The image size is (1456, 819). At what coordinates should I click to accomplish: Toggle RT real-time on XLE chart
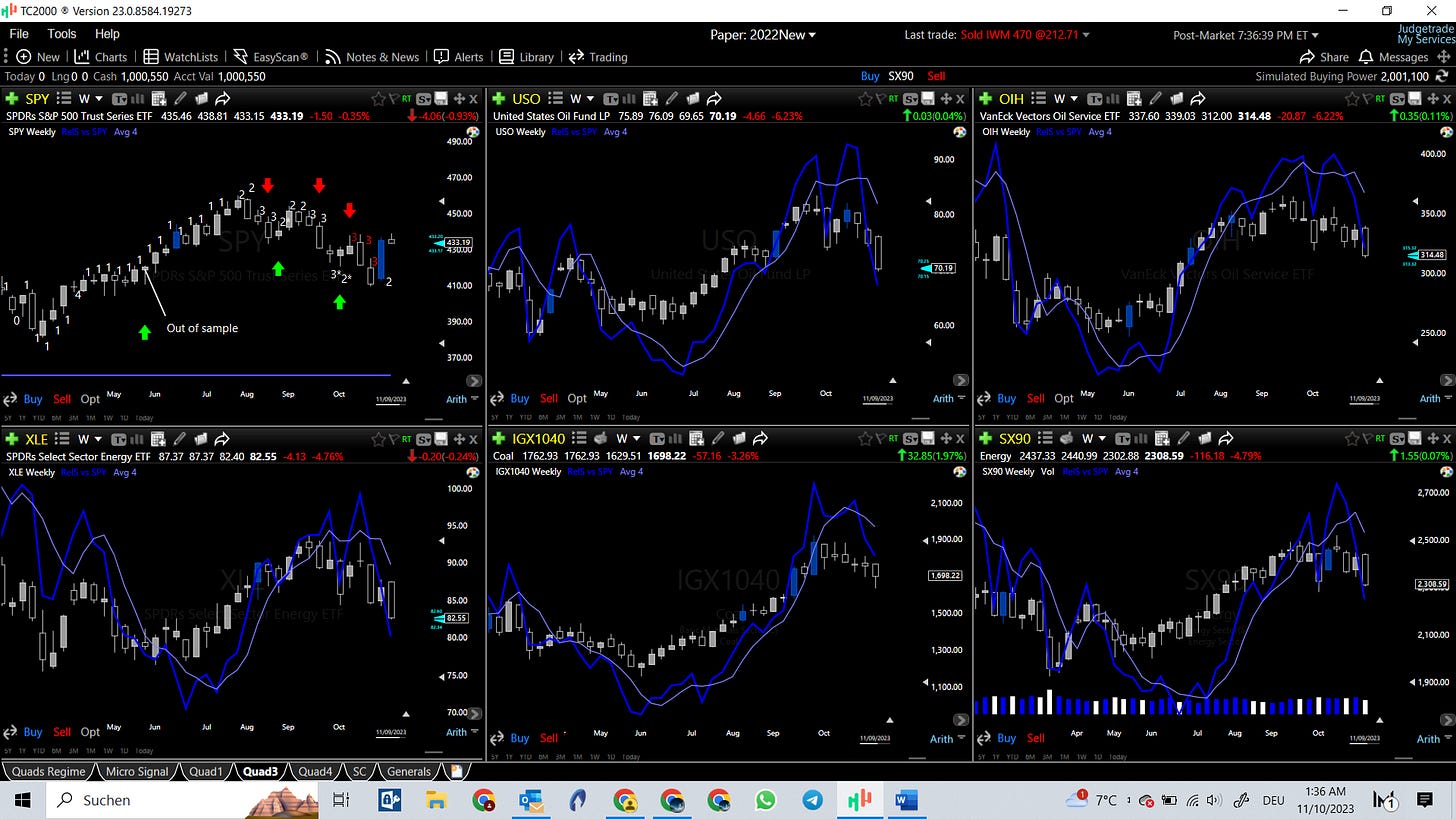[406, 438]
